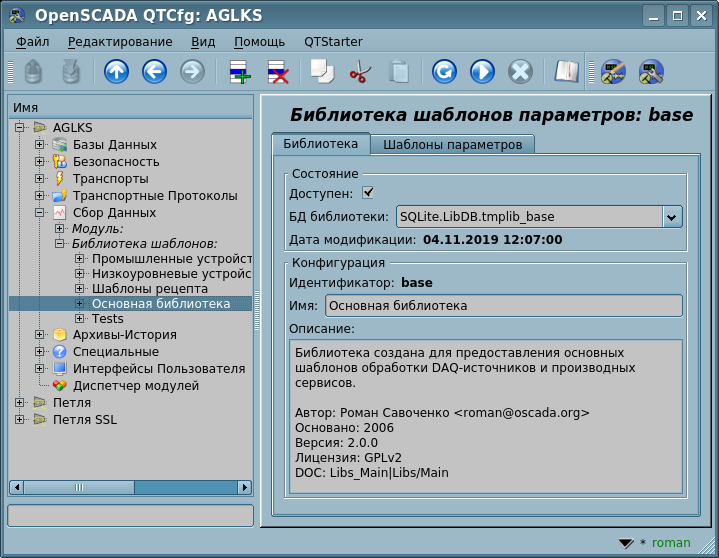The height and width of the screenshot is (558, 719).
Task: Collapse the AGLKS root tree node
Action: [19, 127]
